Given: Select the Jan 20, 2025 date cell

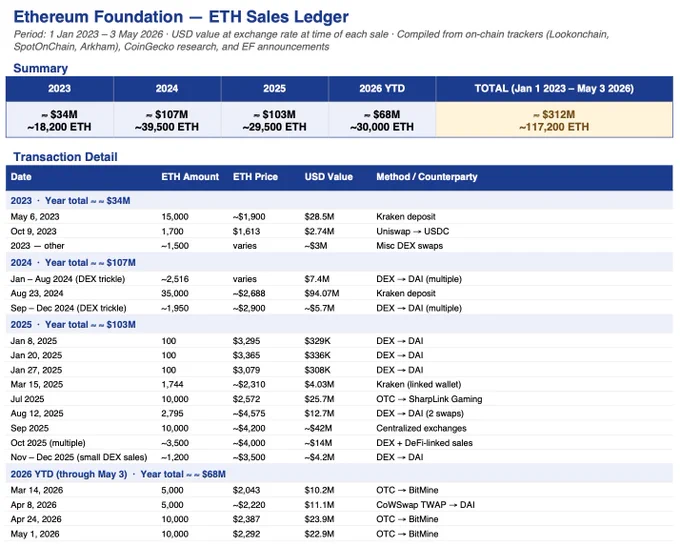Looking at the screenshot, I should pos(36,356).
